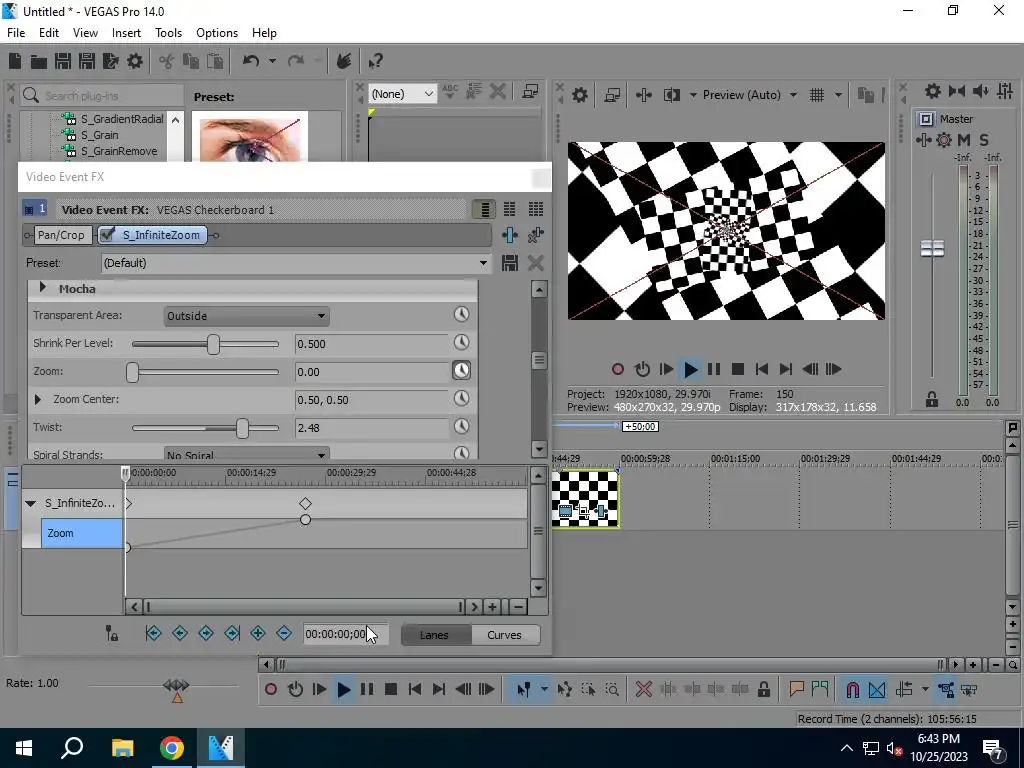Record from the main transport bar

click(x=270, y=690)
